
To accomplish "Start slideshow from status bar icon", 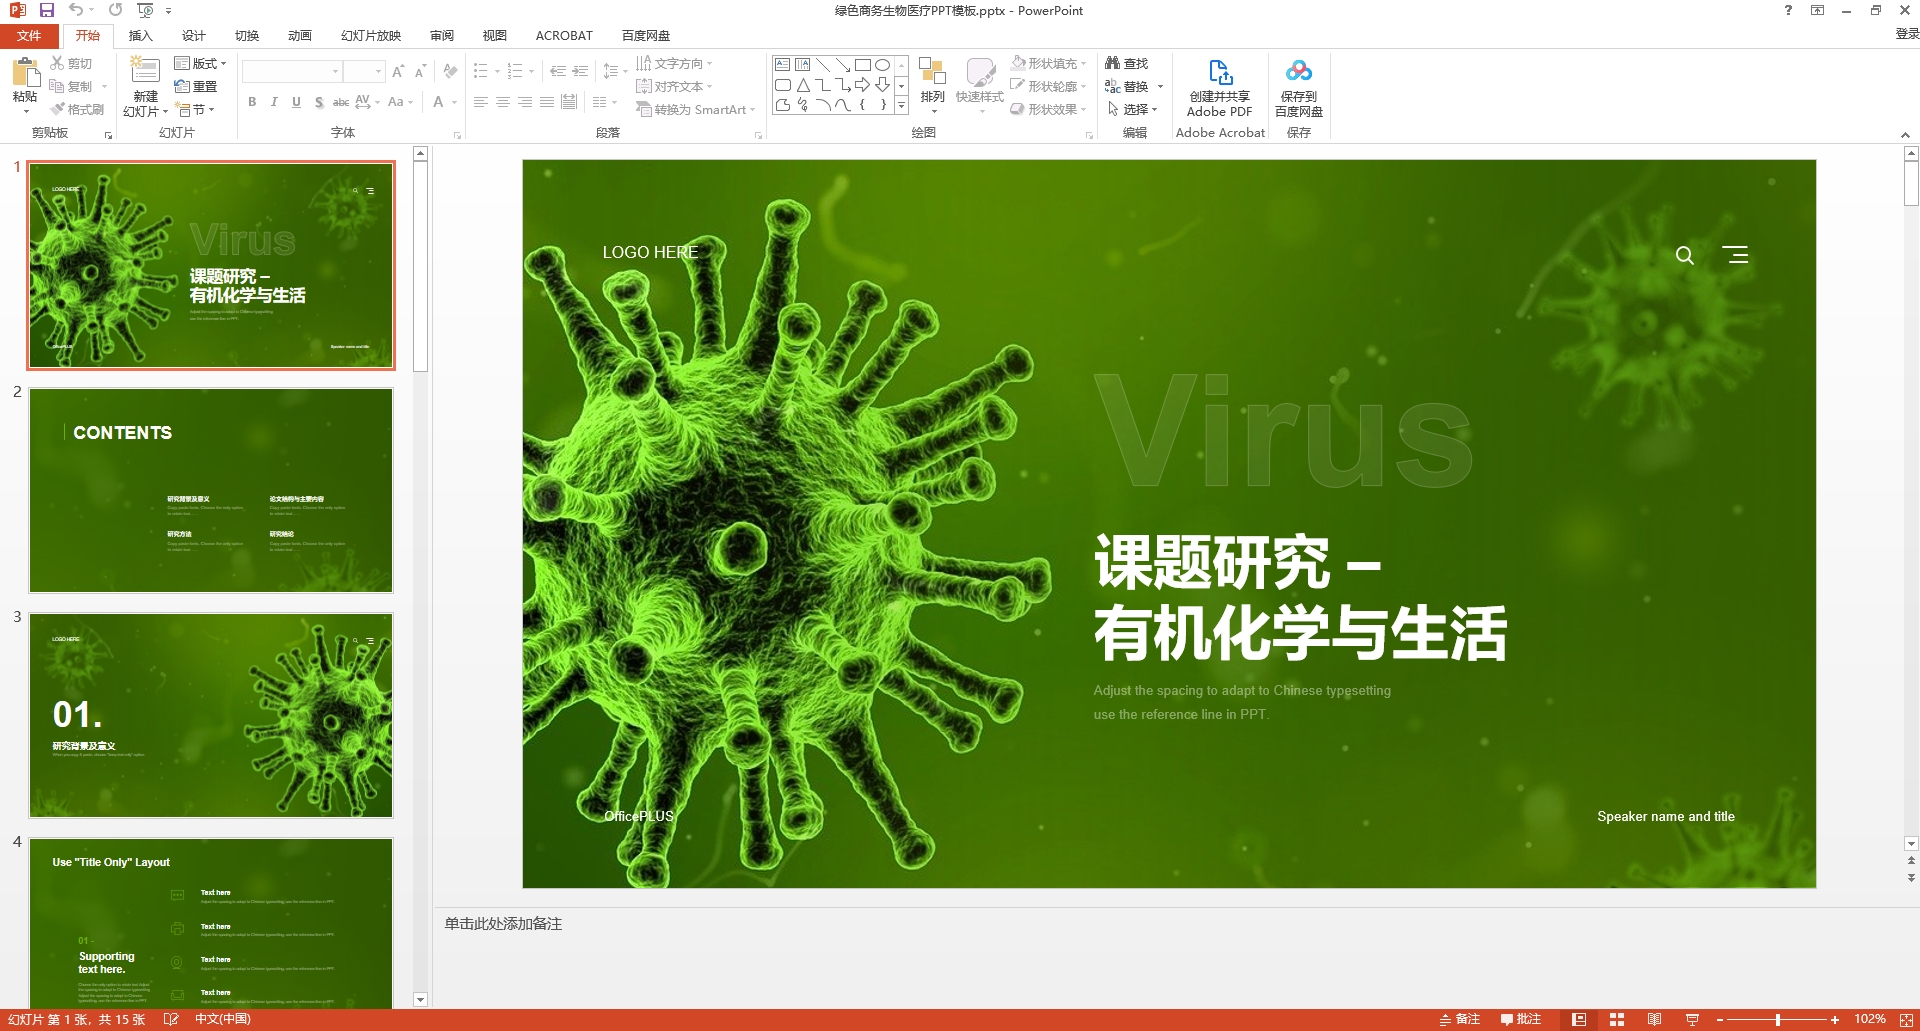I will coord(1692,1019).
